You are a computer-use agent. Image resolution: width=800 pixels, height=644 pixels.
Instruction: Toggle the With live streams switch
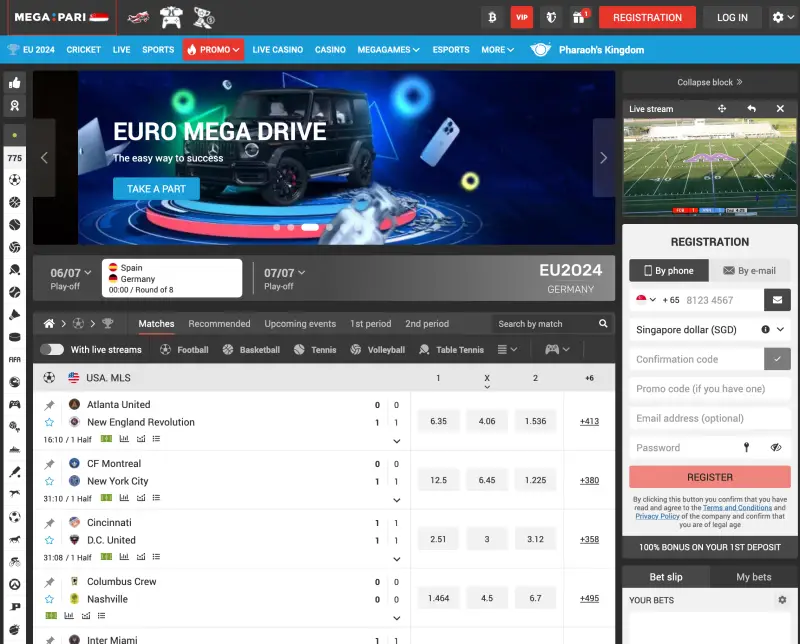[52, 350]
